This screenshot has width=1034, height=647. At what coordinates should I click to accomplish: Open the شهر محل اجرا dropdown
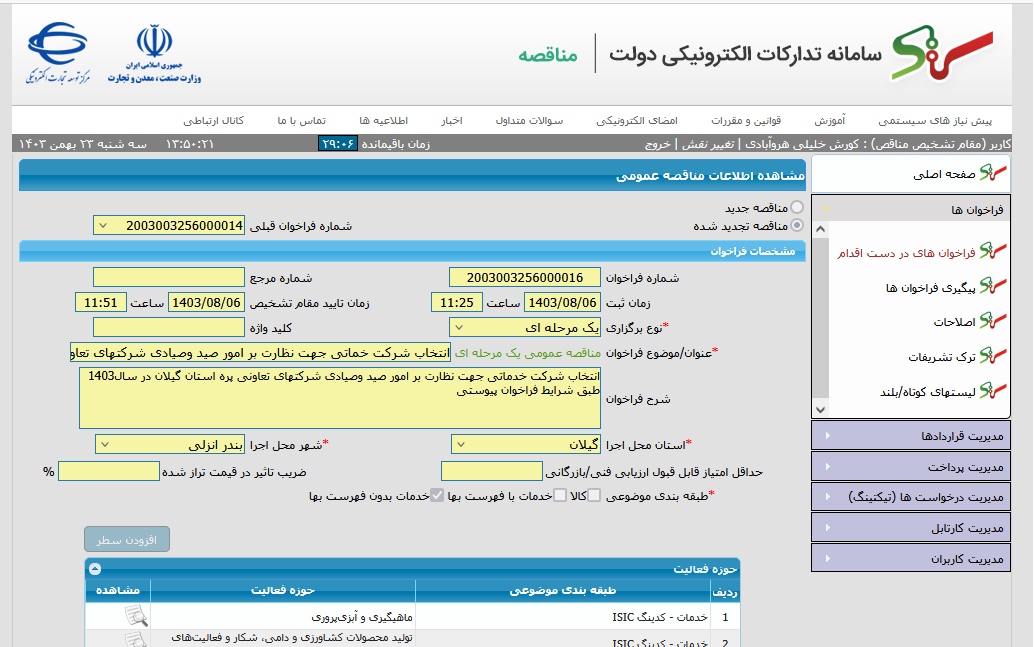click(x=170, y=445)
